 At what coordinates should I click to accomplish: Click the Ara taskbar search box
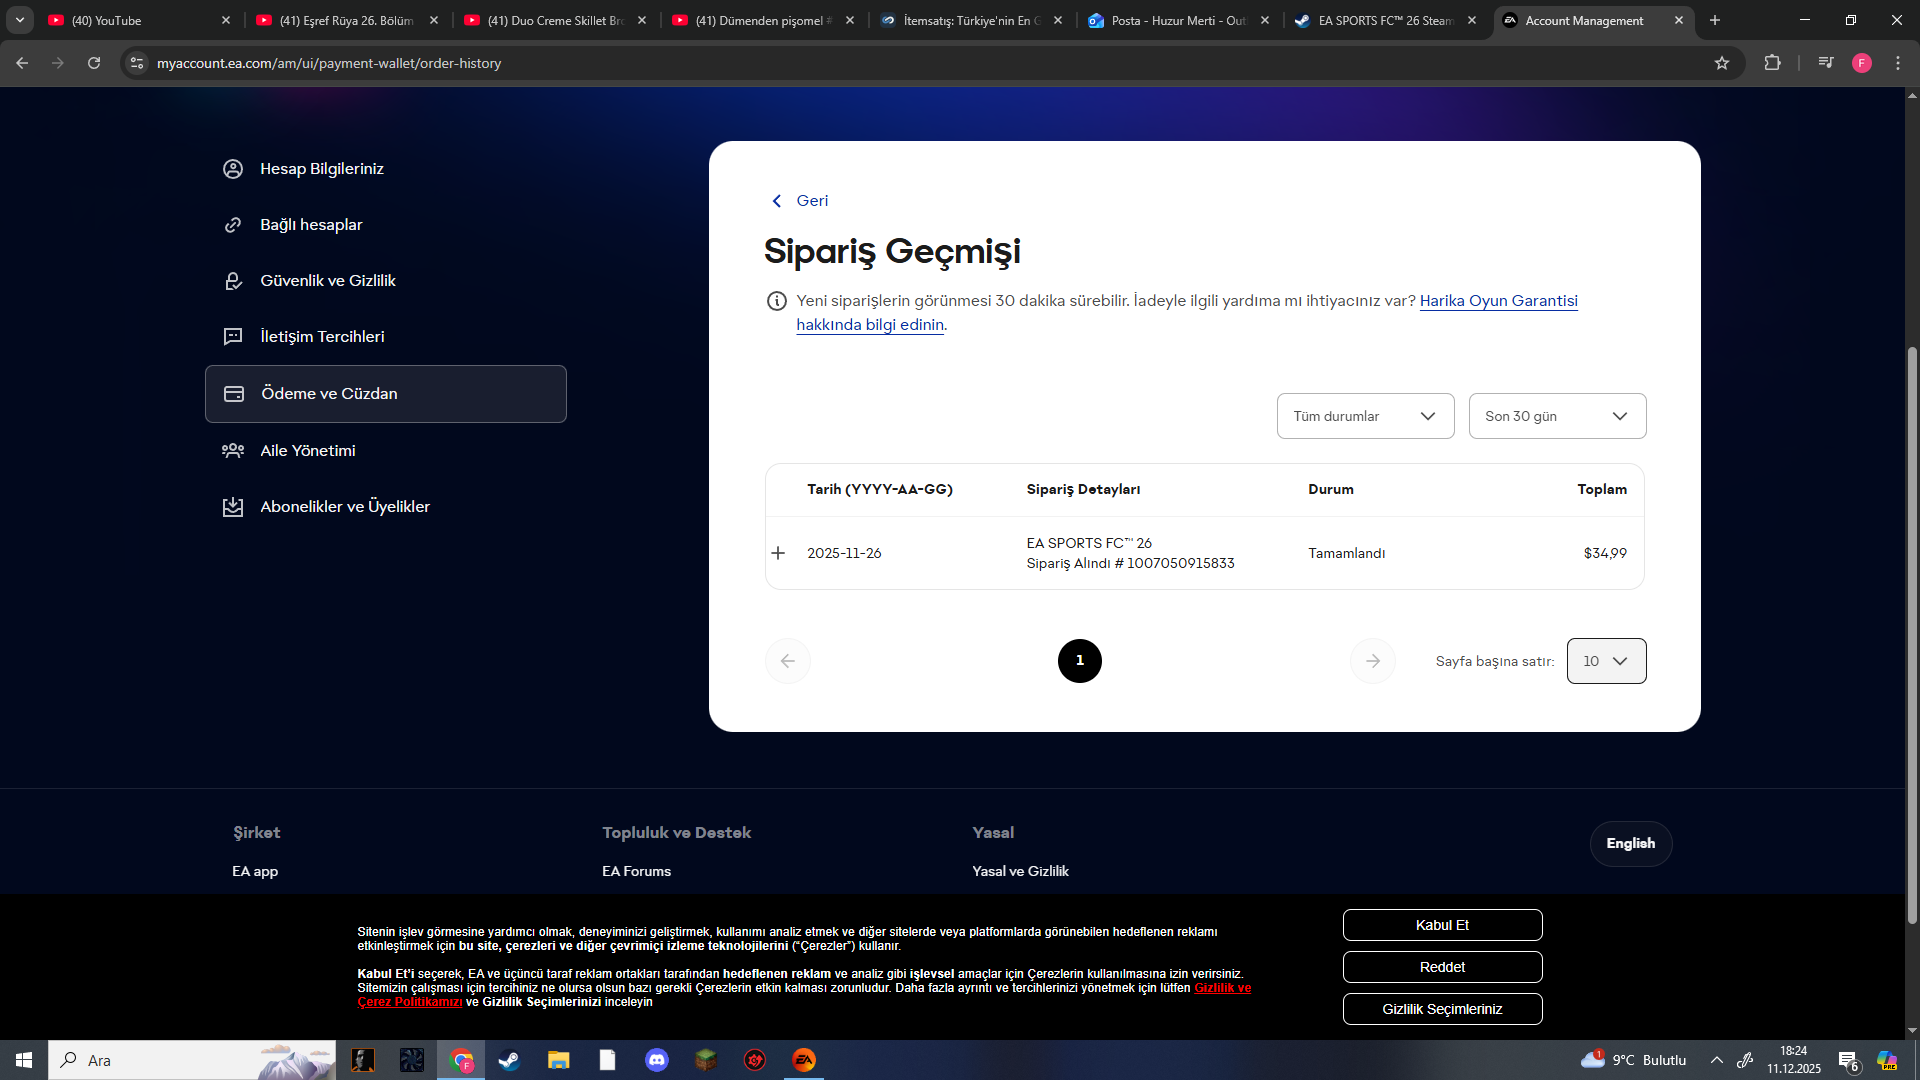(192, 1060)
